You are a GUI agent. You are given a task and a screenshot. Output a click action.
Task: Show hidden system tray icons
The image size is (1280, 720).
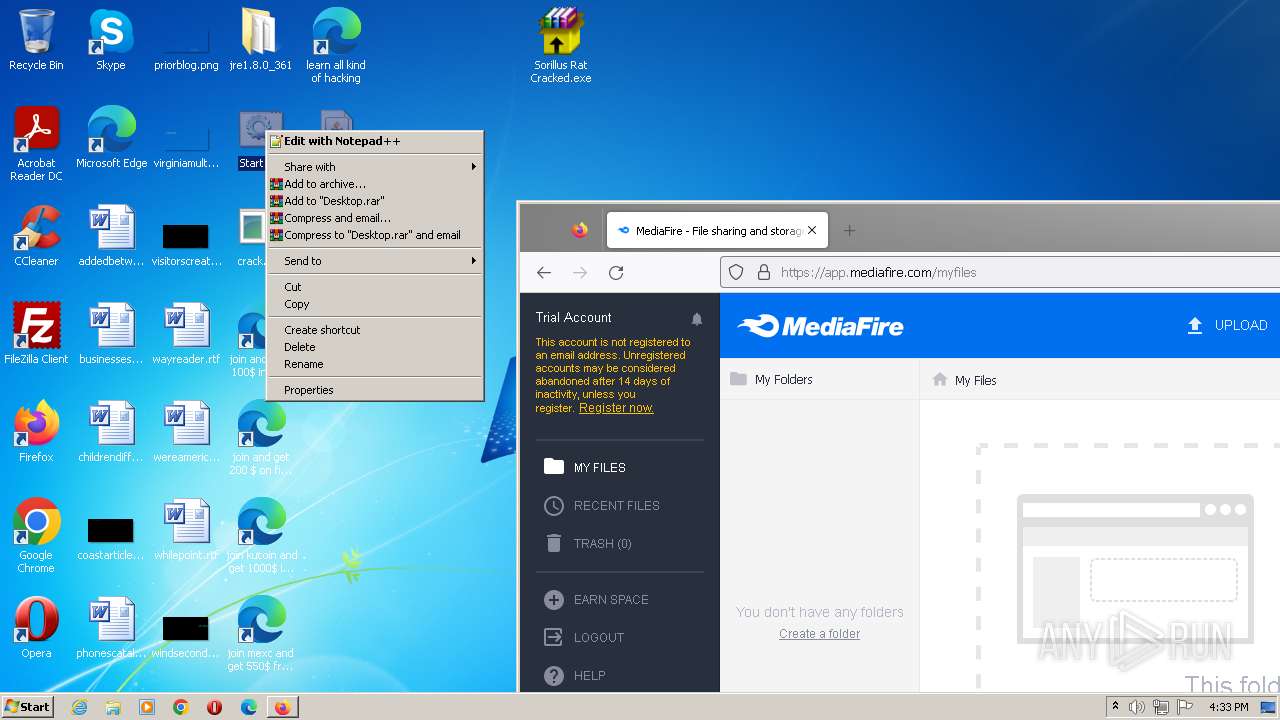(x=1115, y=707)
